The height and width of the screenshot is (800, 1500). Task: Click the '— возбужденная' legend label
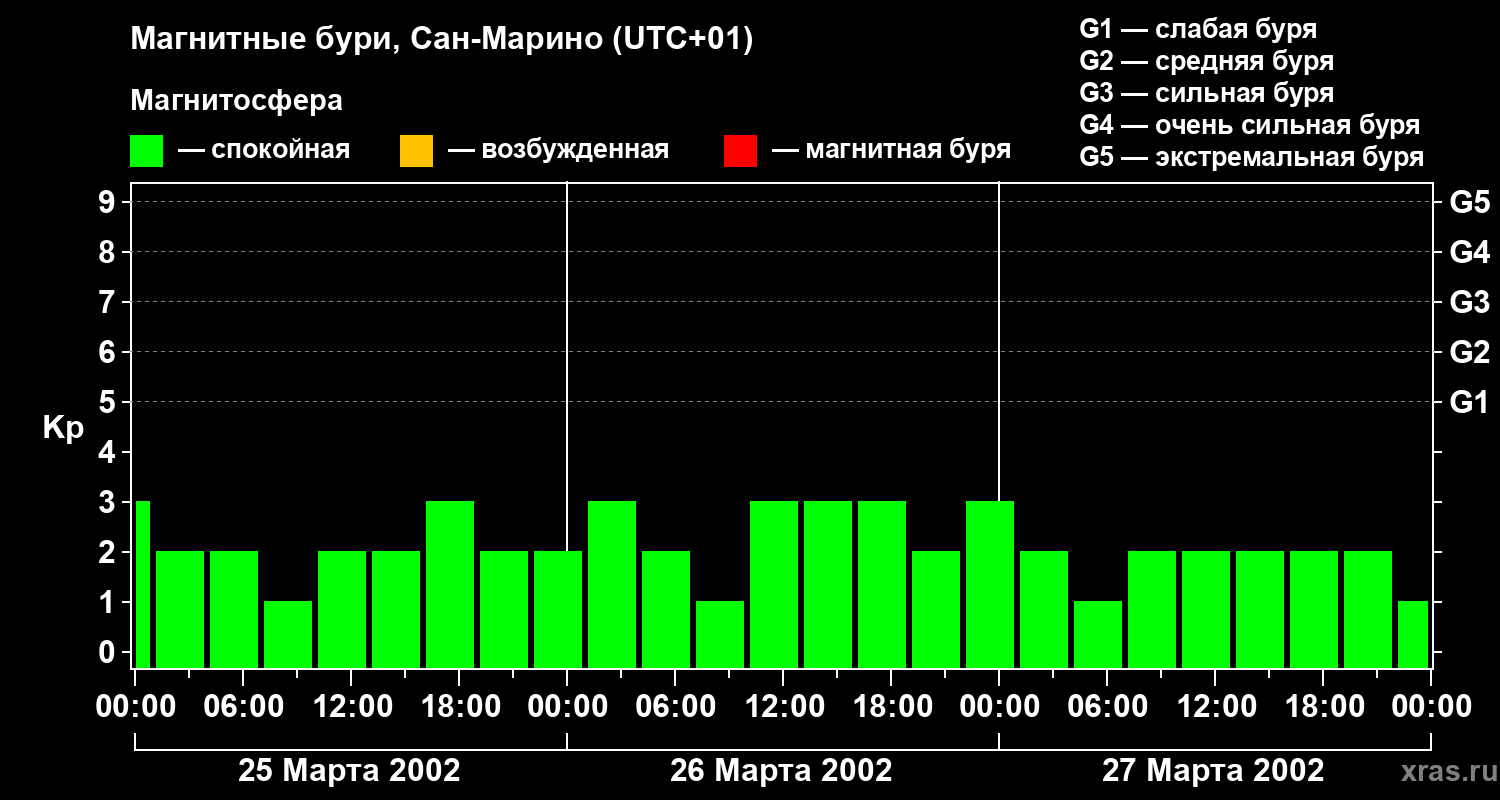click(x=558, y=150)
